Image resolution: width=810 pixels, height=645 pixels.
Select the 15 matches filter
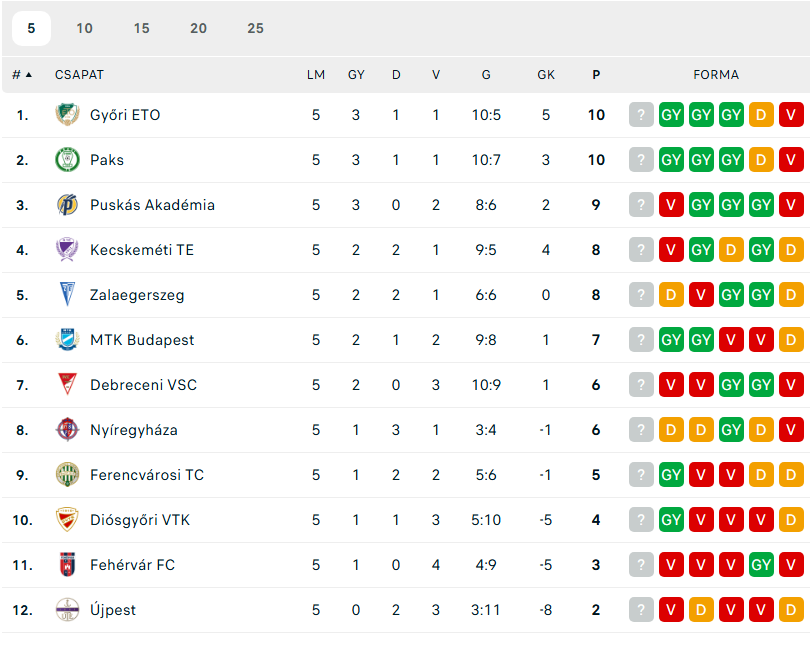(x=142, y=28)
